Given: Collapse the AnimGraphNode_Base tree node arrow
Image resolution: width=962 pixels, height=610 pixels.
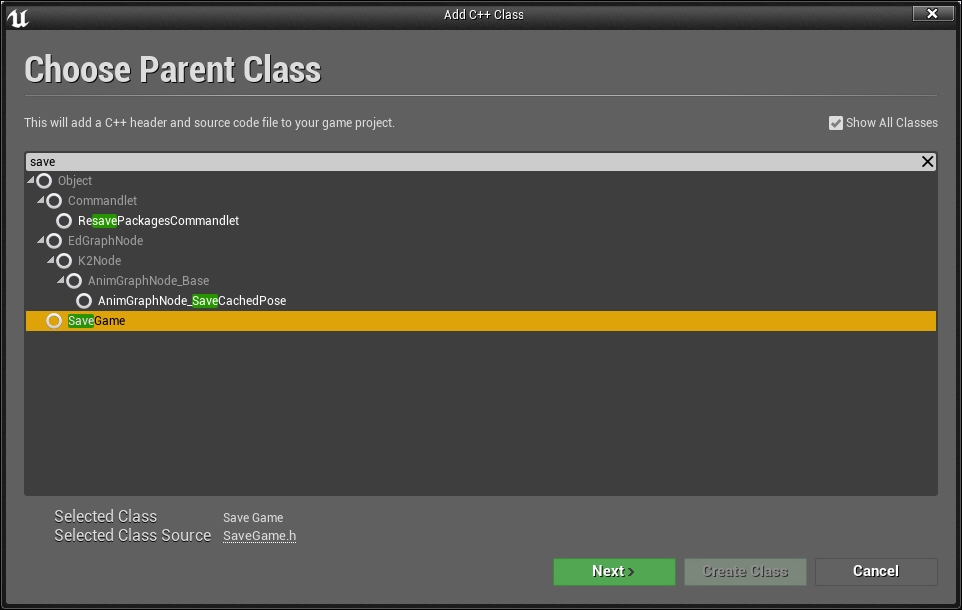Looking at the screenshot, I should pyautogui.click(x=61, y=280).
